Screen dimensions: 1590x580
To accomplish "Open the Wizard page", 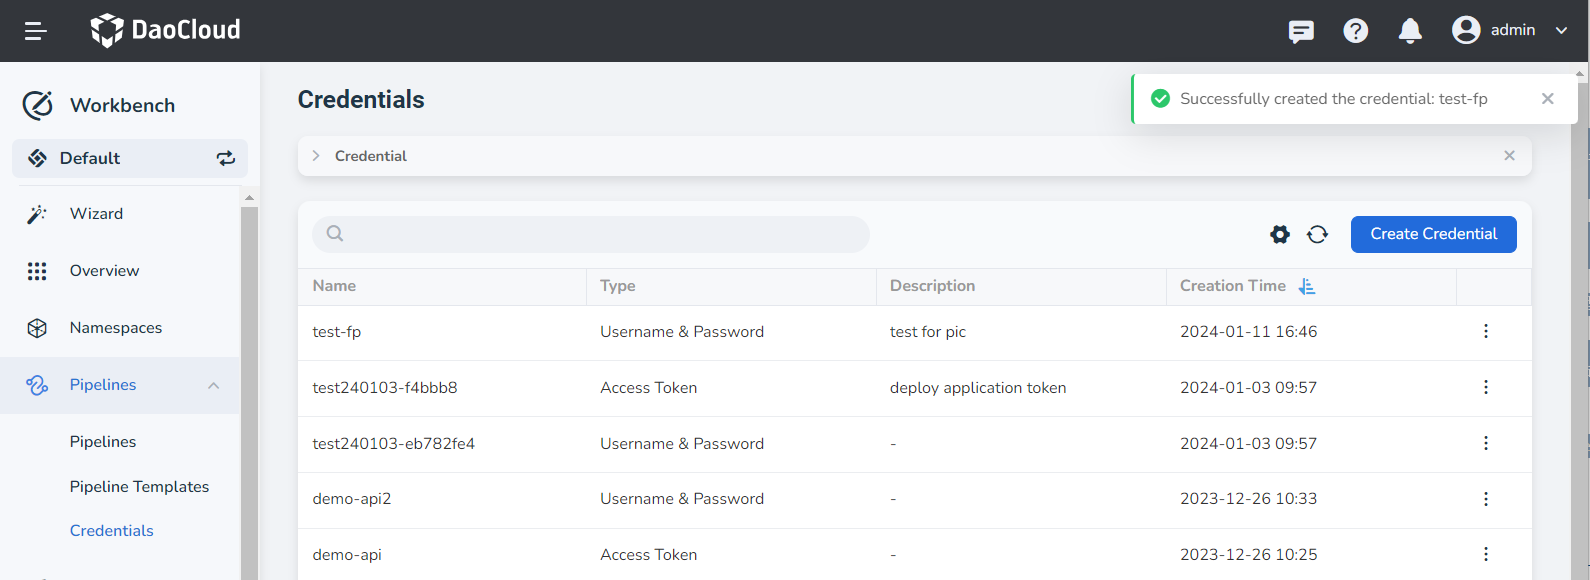I will (x=96, y=214).
